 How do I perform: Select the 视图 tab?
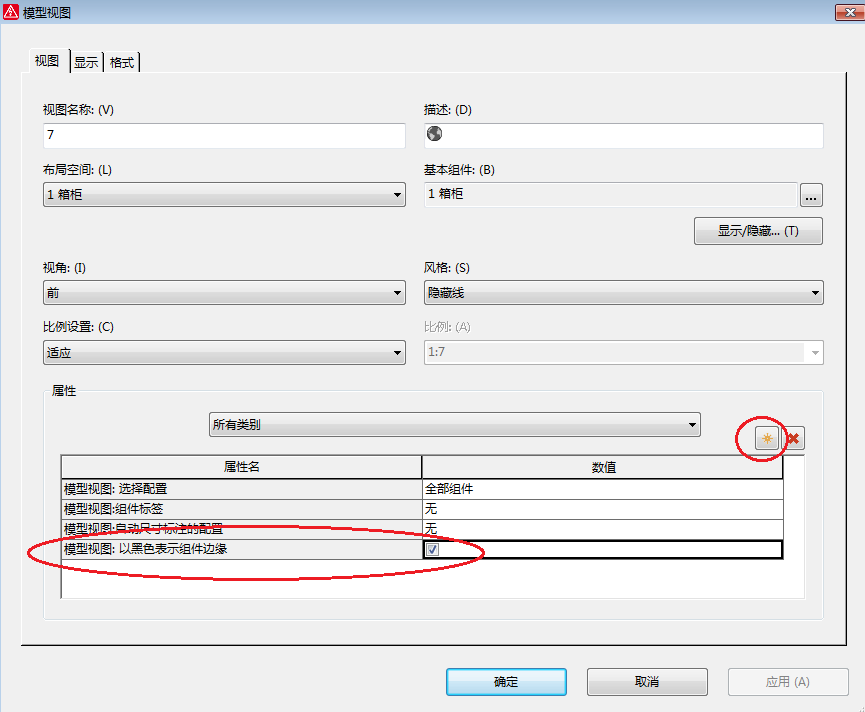(x=47, y=61)
